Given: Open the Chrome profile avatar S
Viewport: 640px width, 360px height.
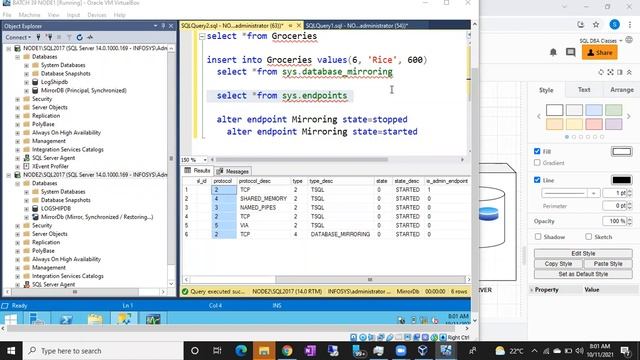Looking at the screenshot, I should (614, 24).
